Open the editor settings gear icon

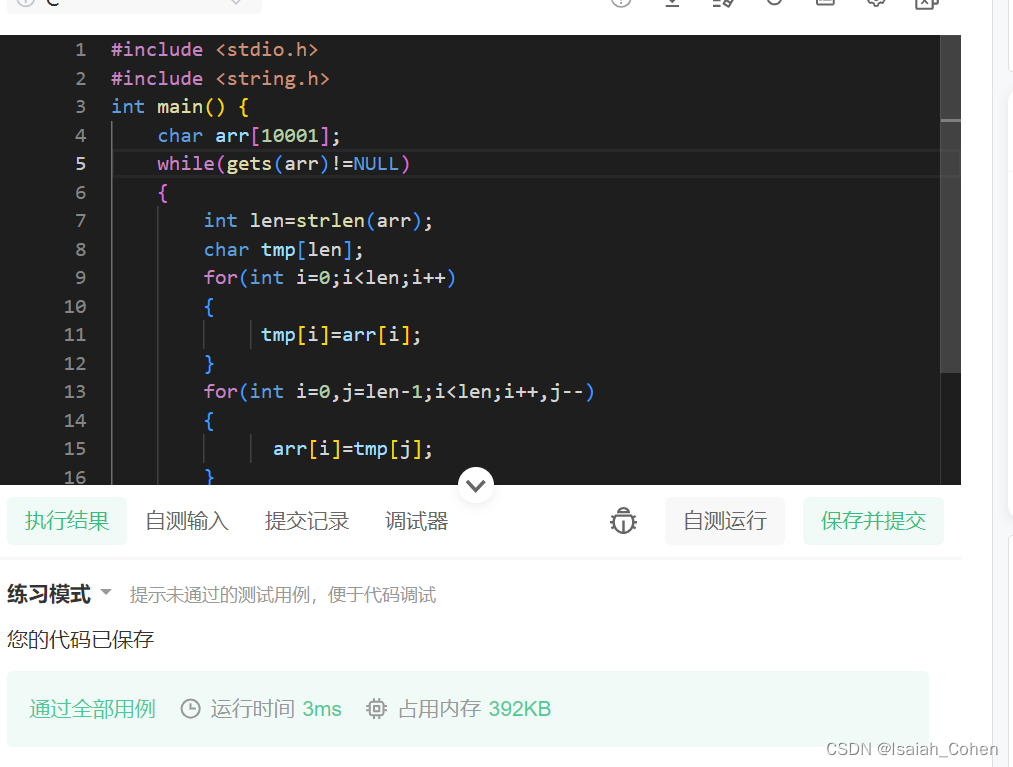click(x=876, y=5)
